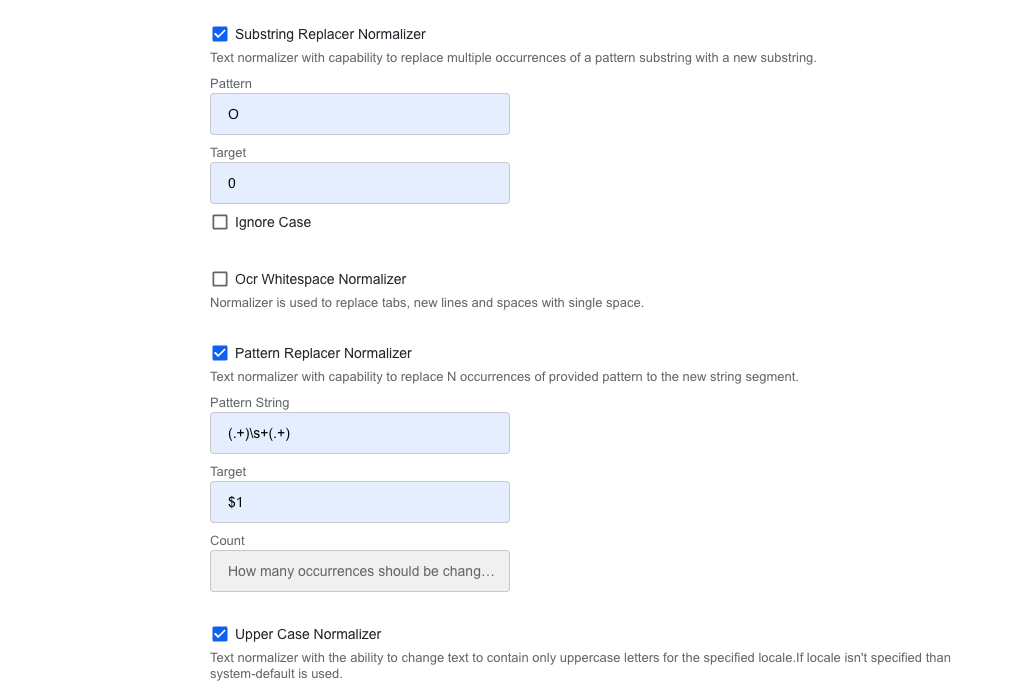The height and width of the screenshot is (689, 1011).
Task: Enable the Ignore Case checkbox
Action: (x=220, y=222)
